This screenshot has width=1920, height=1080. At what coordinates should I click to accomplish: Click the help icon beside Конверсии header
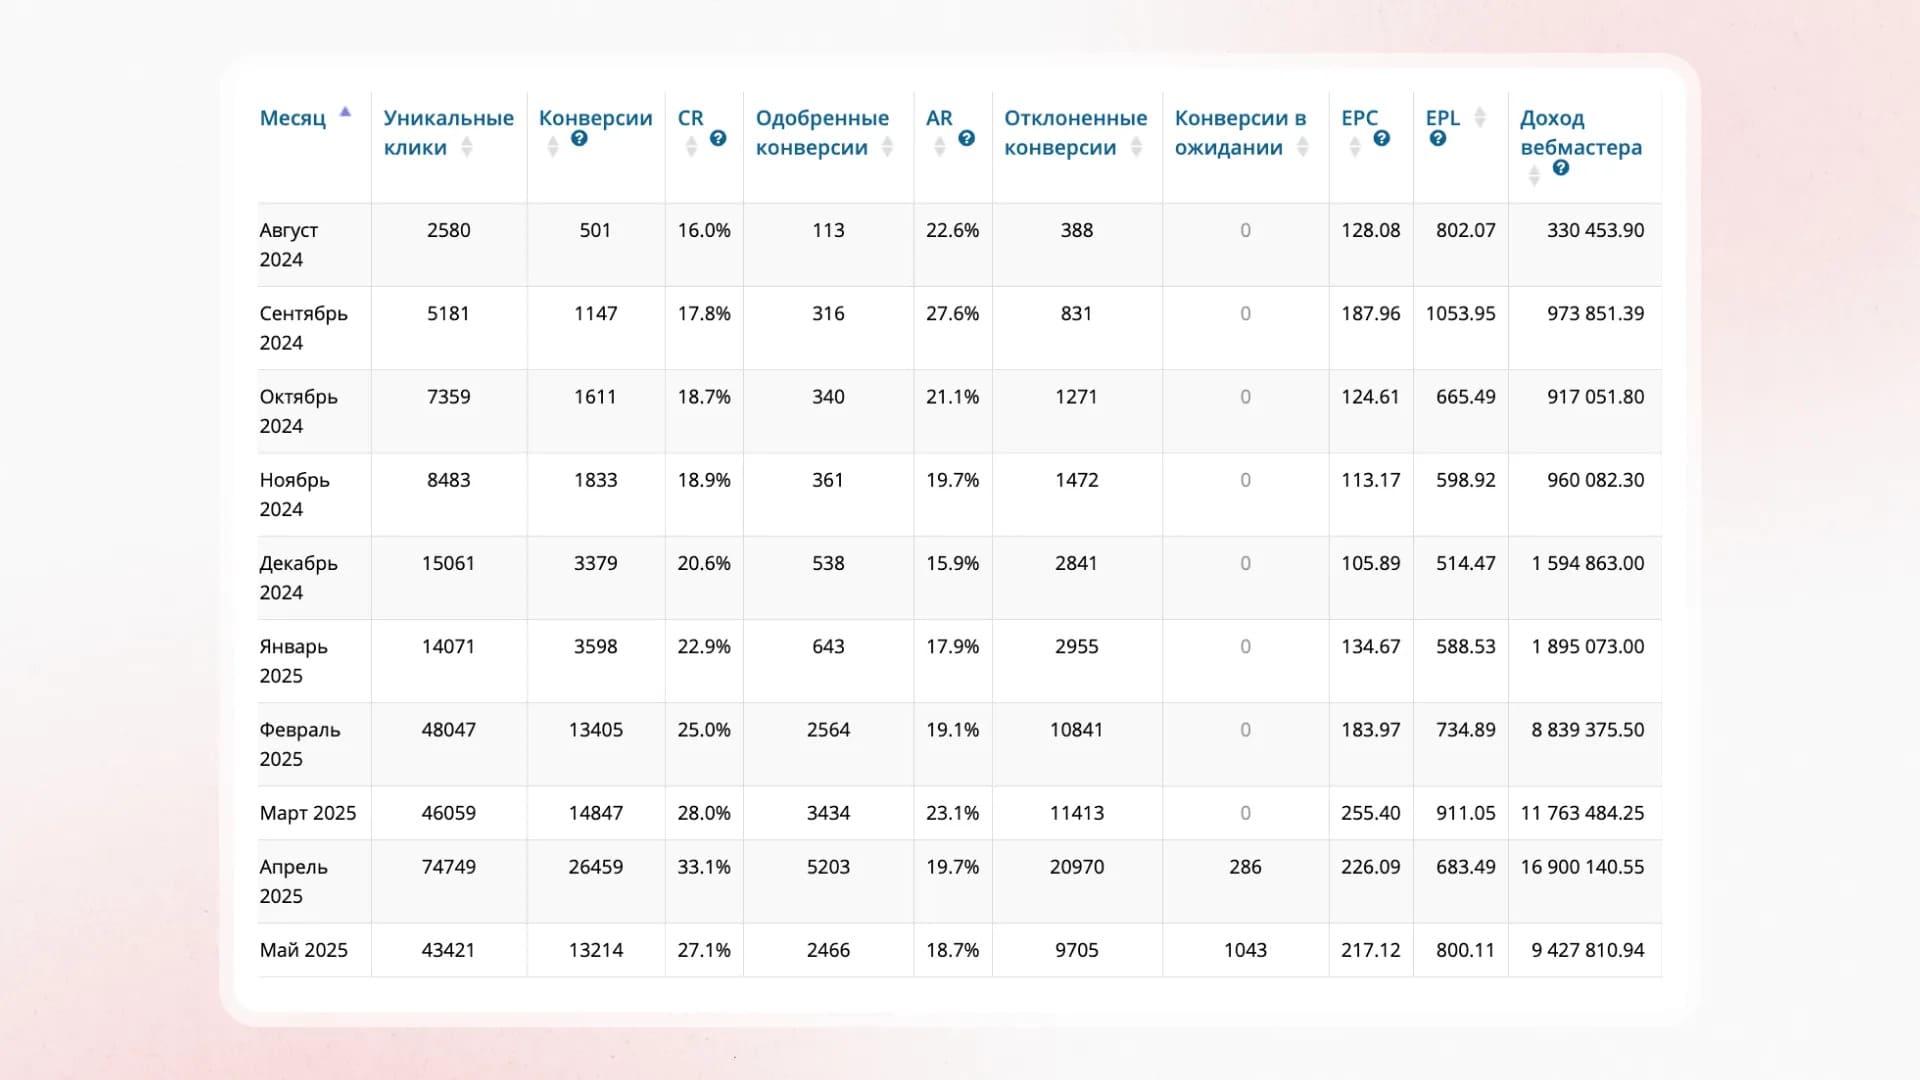579,139
